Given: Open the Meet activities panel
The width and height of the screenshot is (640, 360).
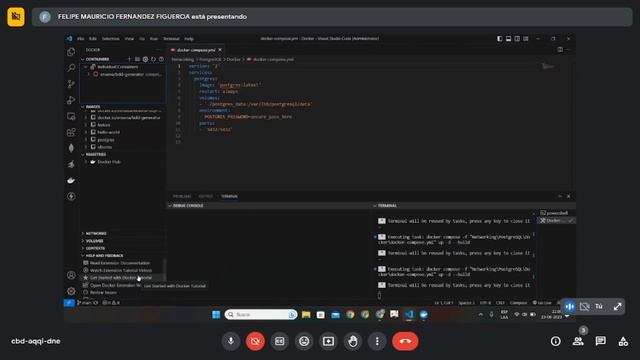Looking at the screenshot, I should 623,341.
